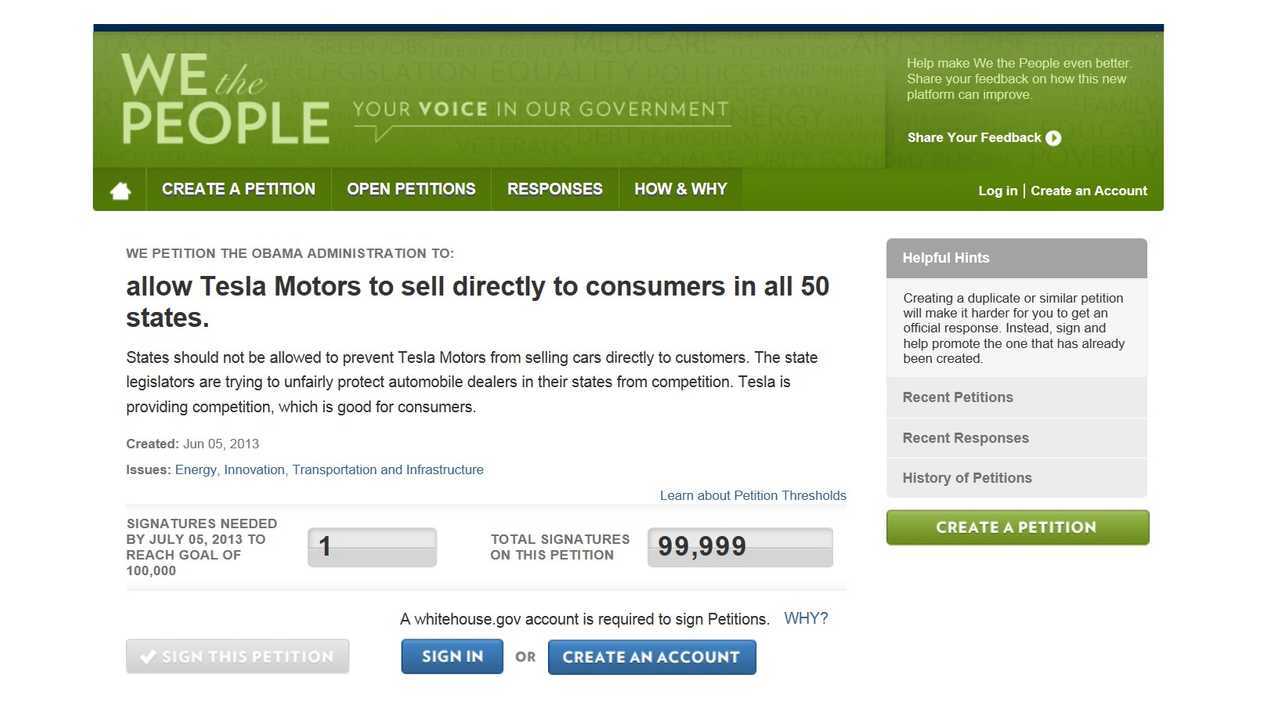Open the Transportation and Infrastructure issue link
This screenshot has height=720, width=1280.
388,470
